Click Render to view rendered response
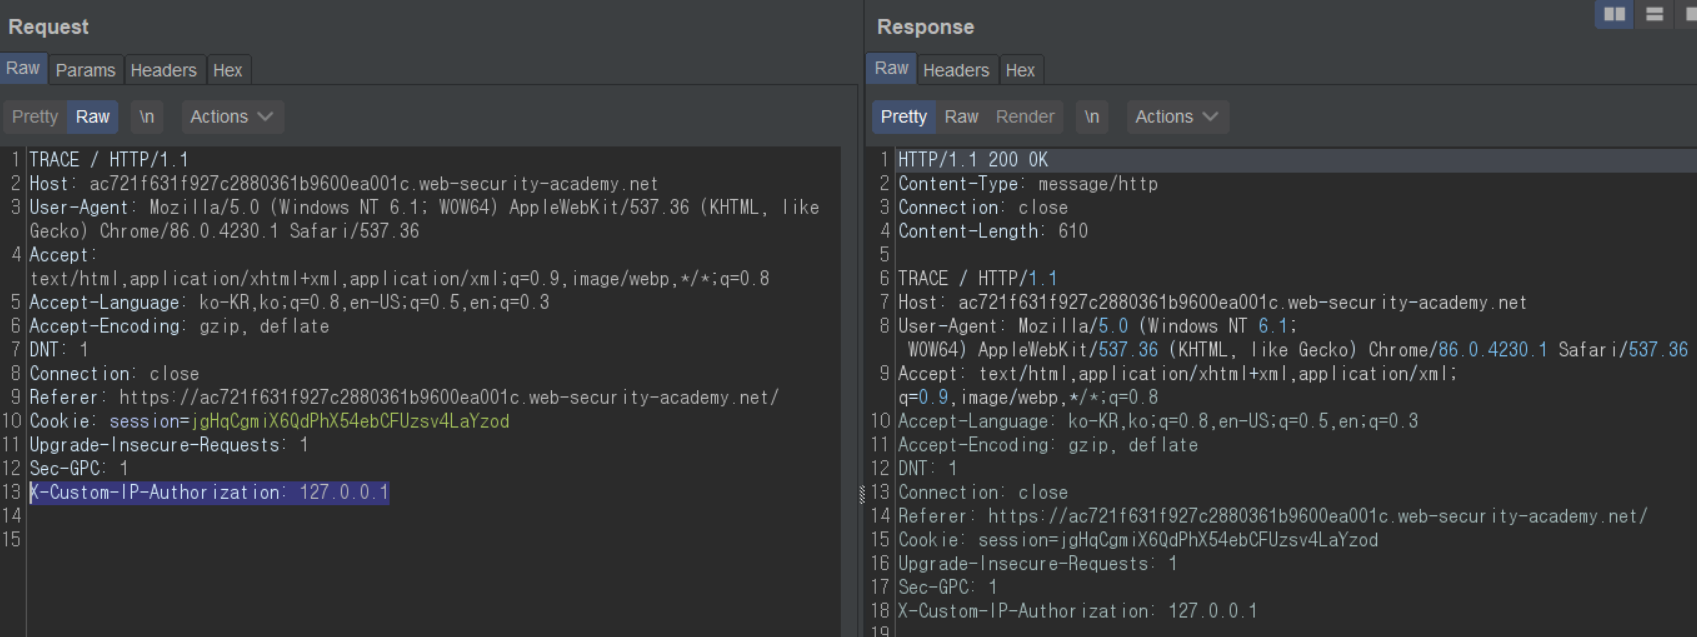This screenshot has width=1697, height=637. click(x=1025, y=117)
